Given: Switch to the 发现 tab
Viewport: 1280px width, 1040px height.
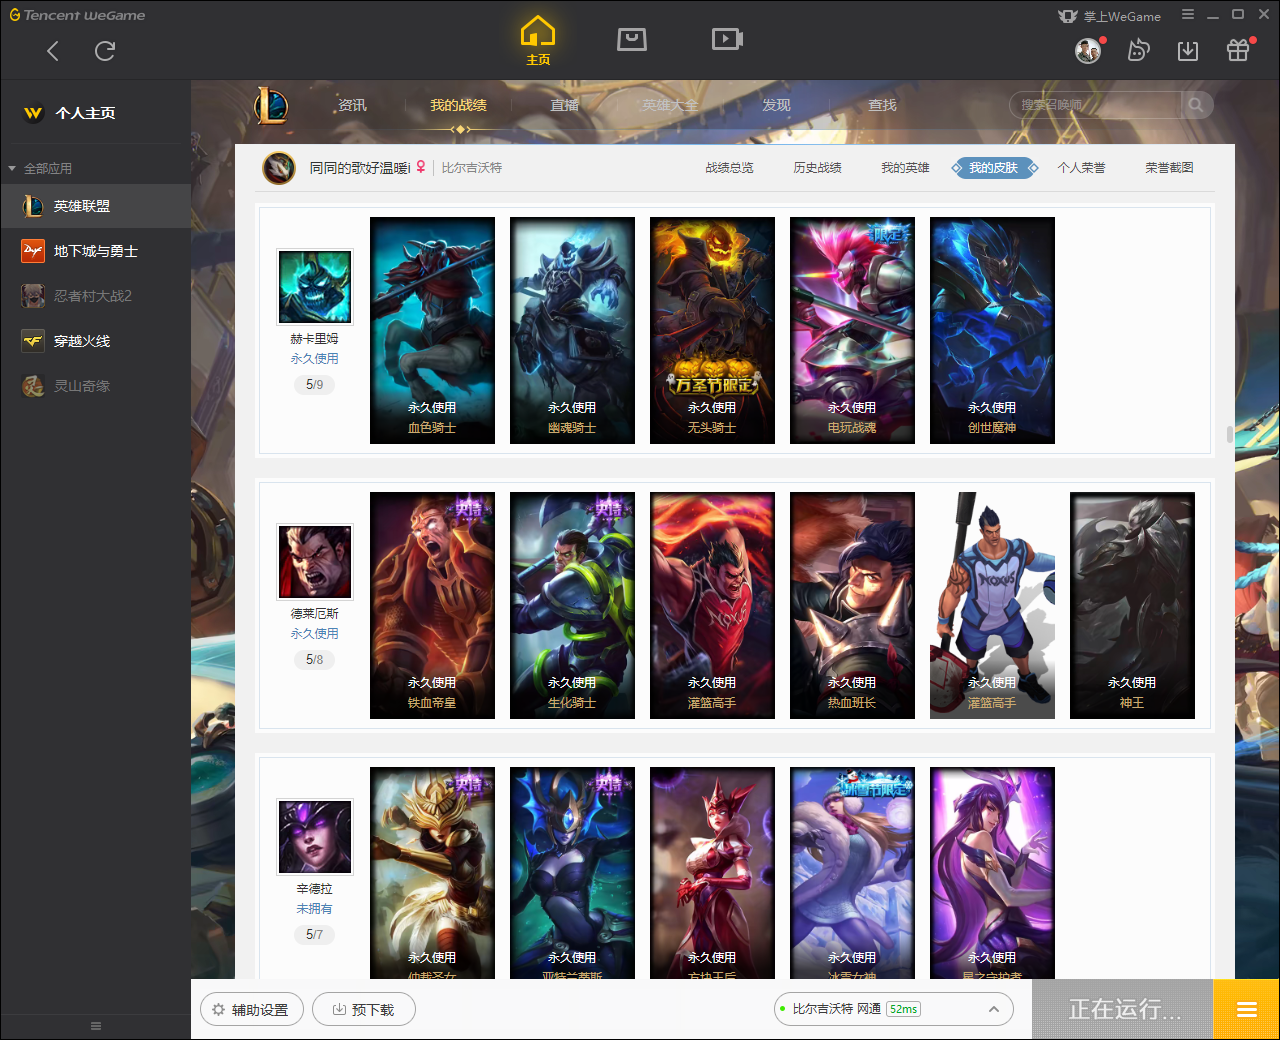Looking at the screenshot, I should coord(776,105).
